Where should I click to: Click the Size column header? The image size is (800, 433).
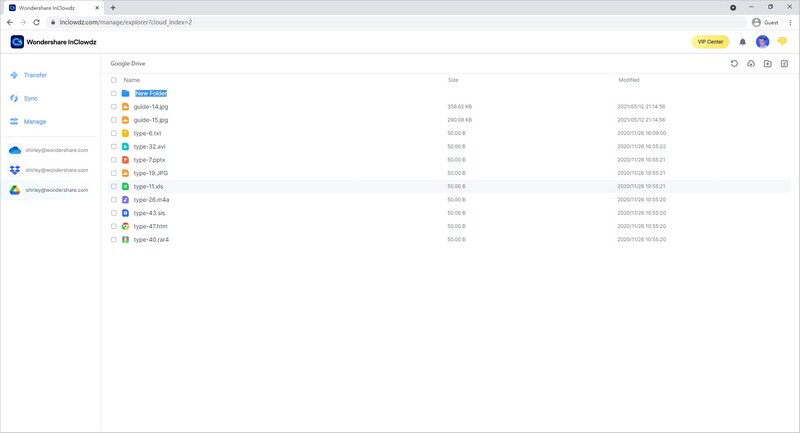point(453,80)
